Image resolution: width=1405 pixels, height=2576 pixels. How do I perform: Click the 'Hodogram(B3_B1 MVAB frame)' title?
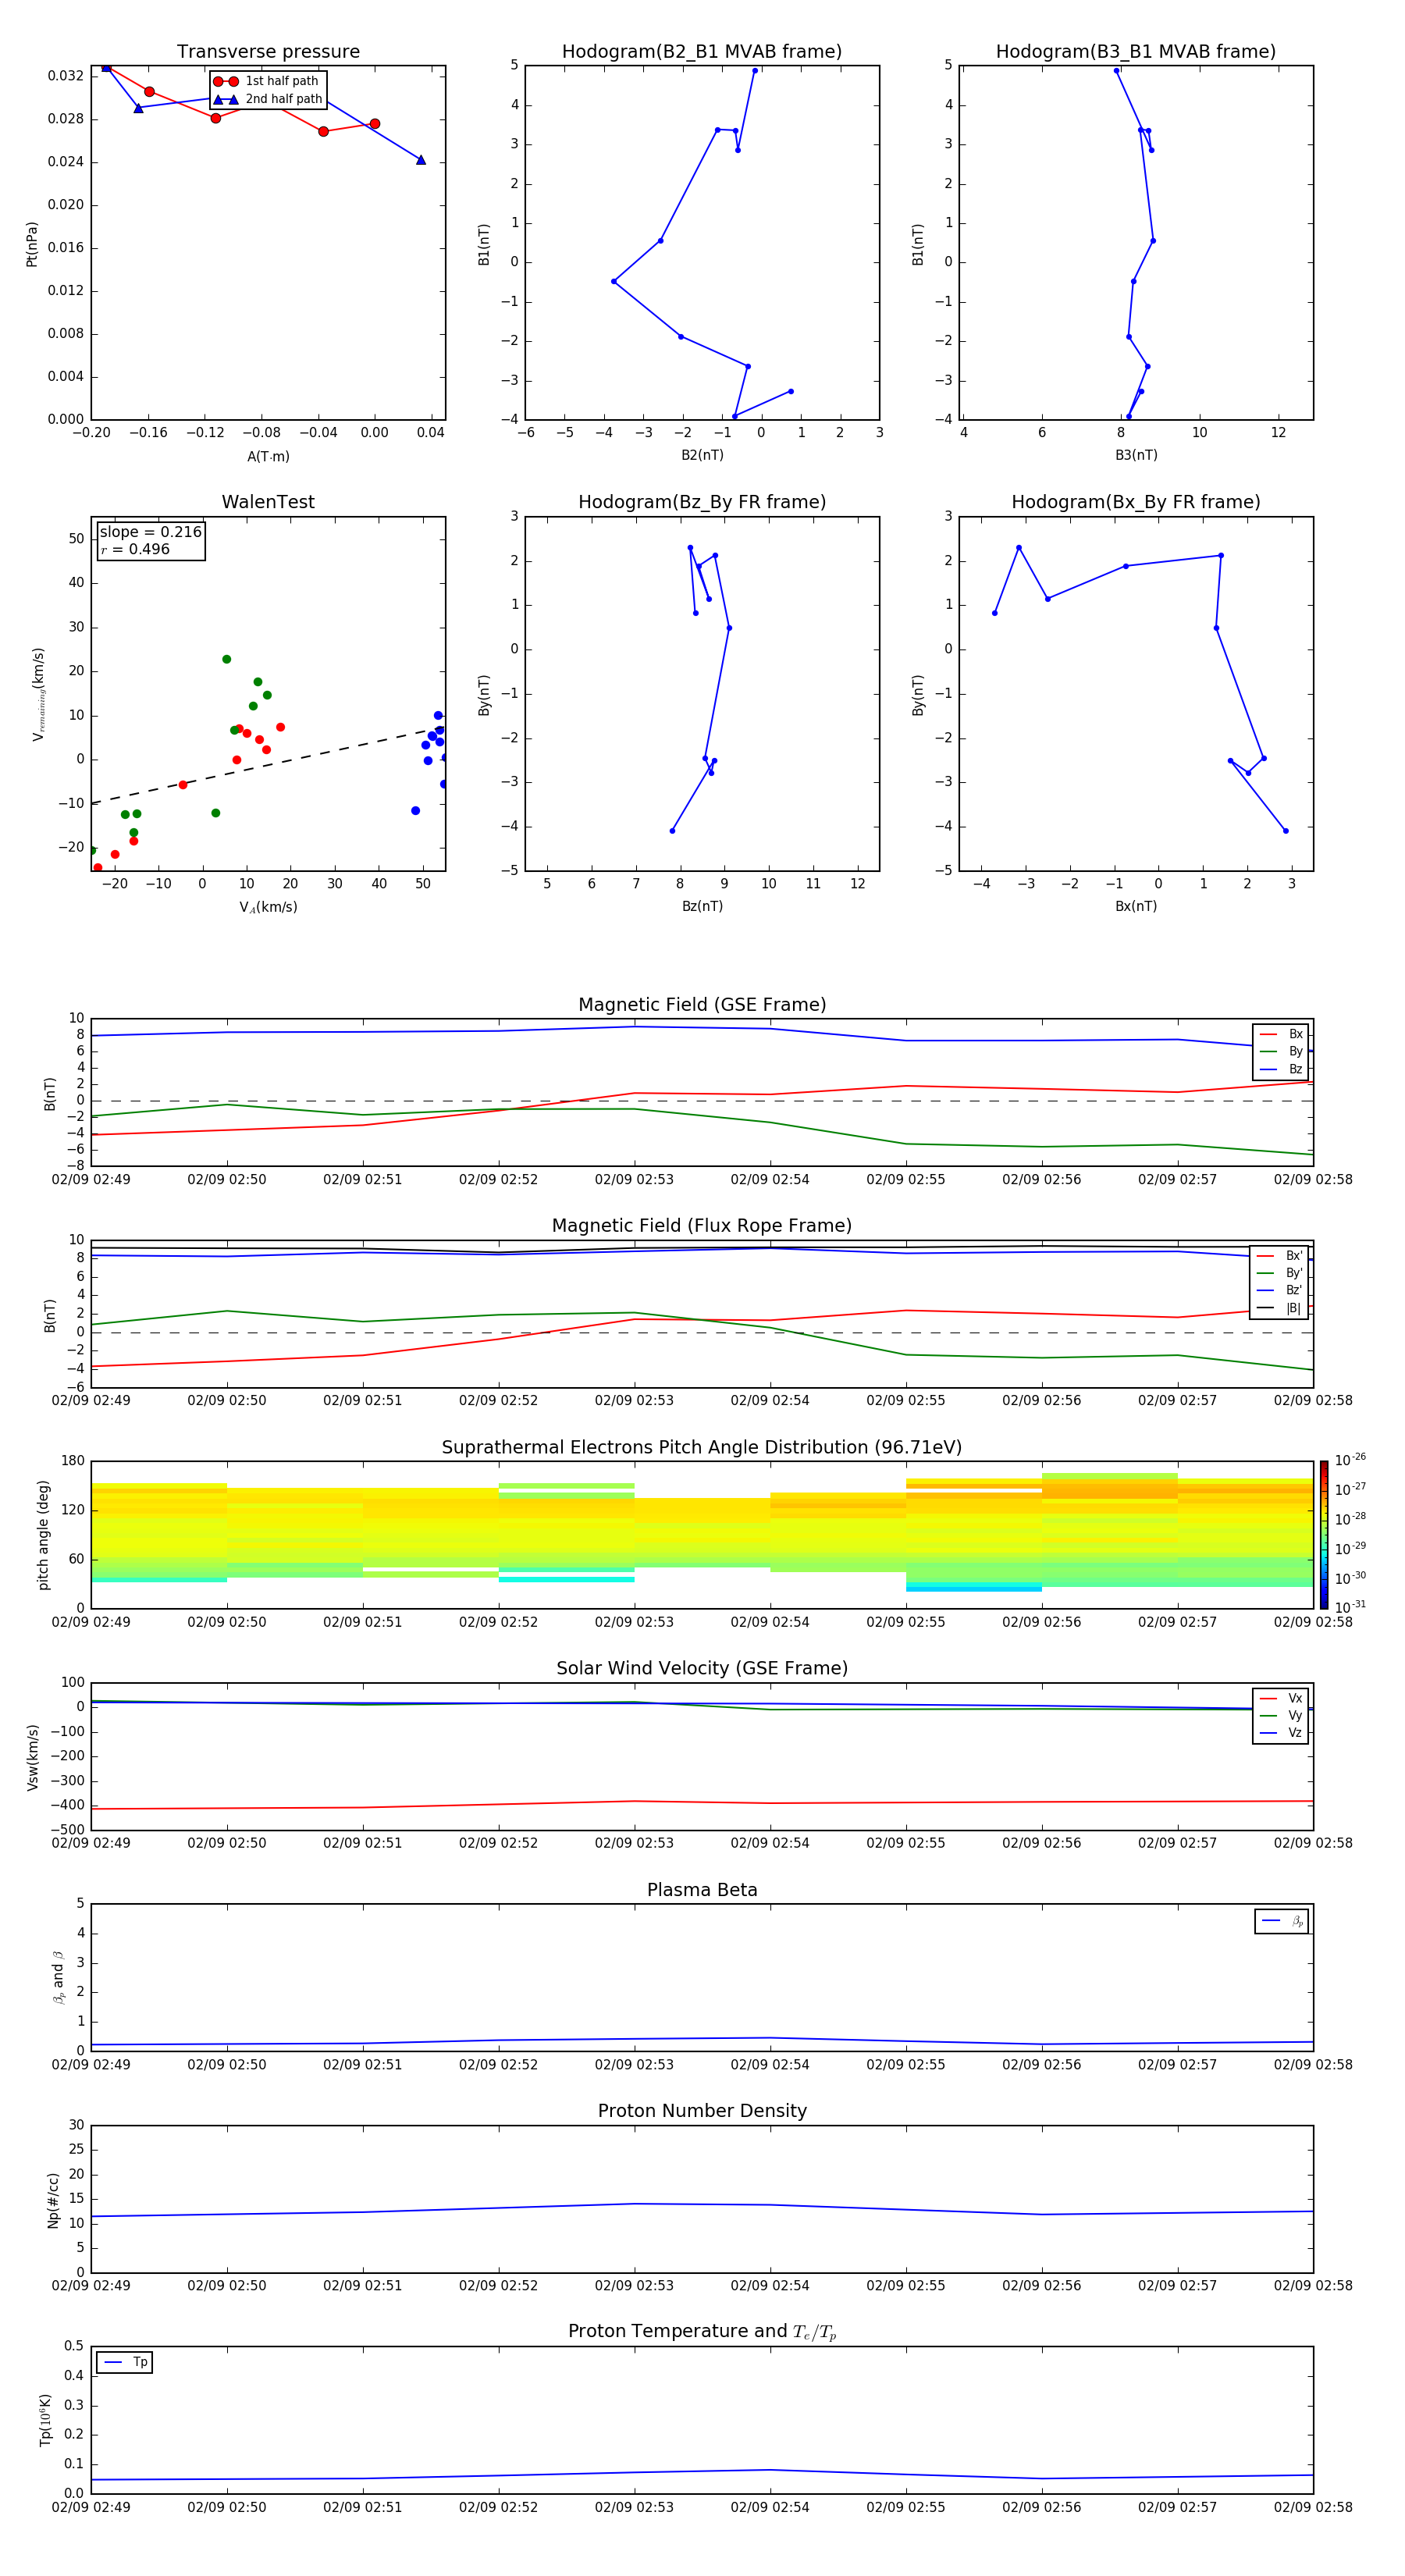click(1136, 52)
